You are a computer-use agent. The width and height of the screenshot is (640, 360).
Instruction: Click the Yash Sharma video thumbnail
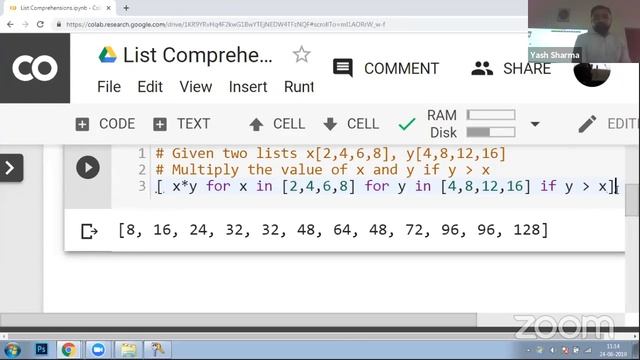[x=584, y=31]
